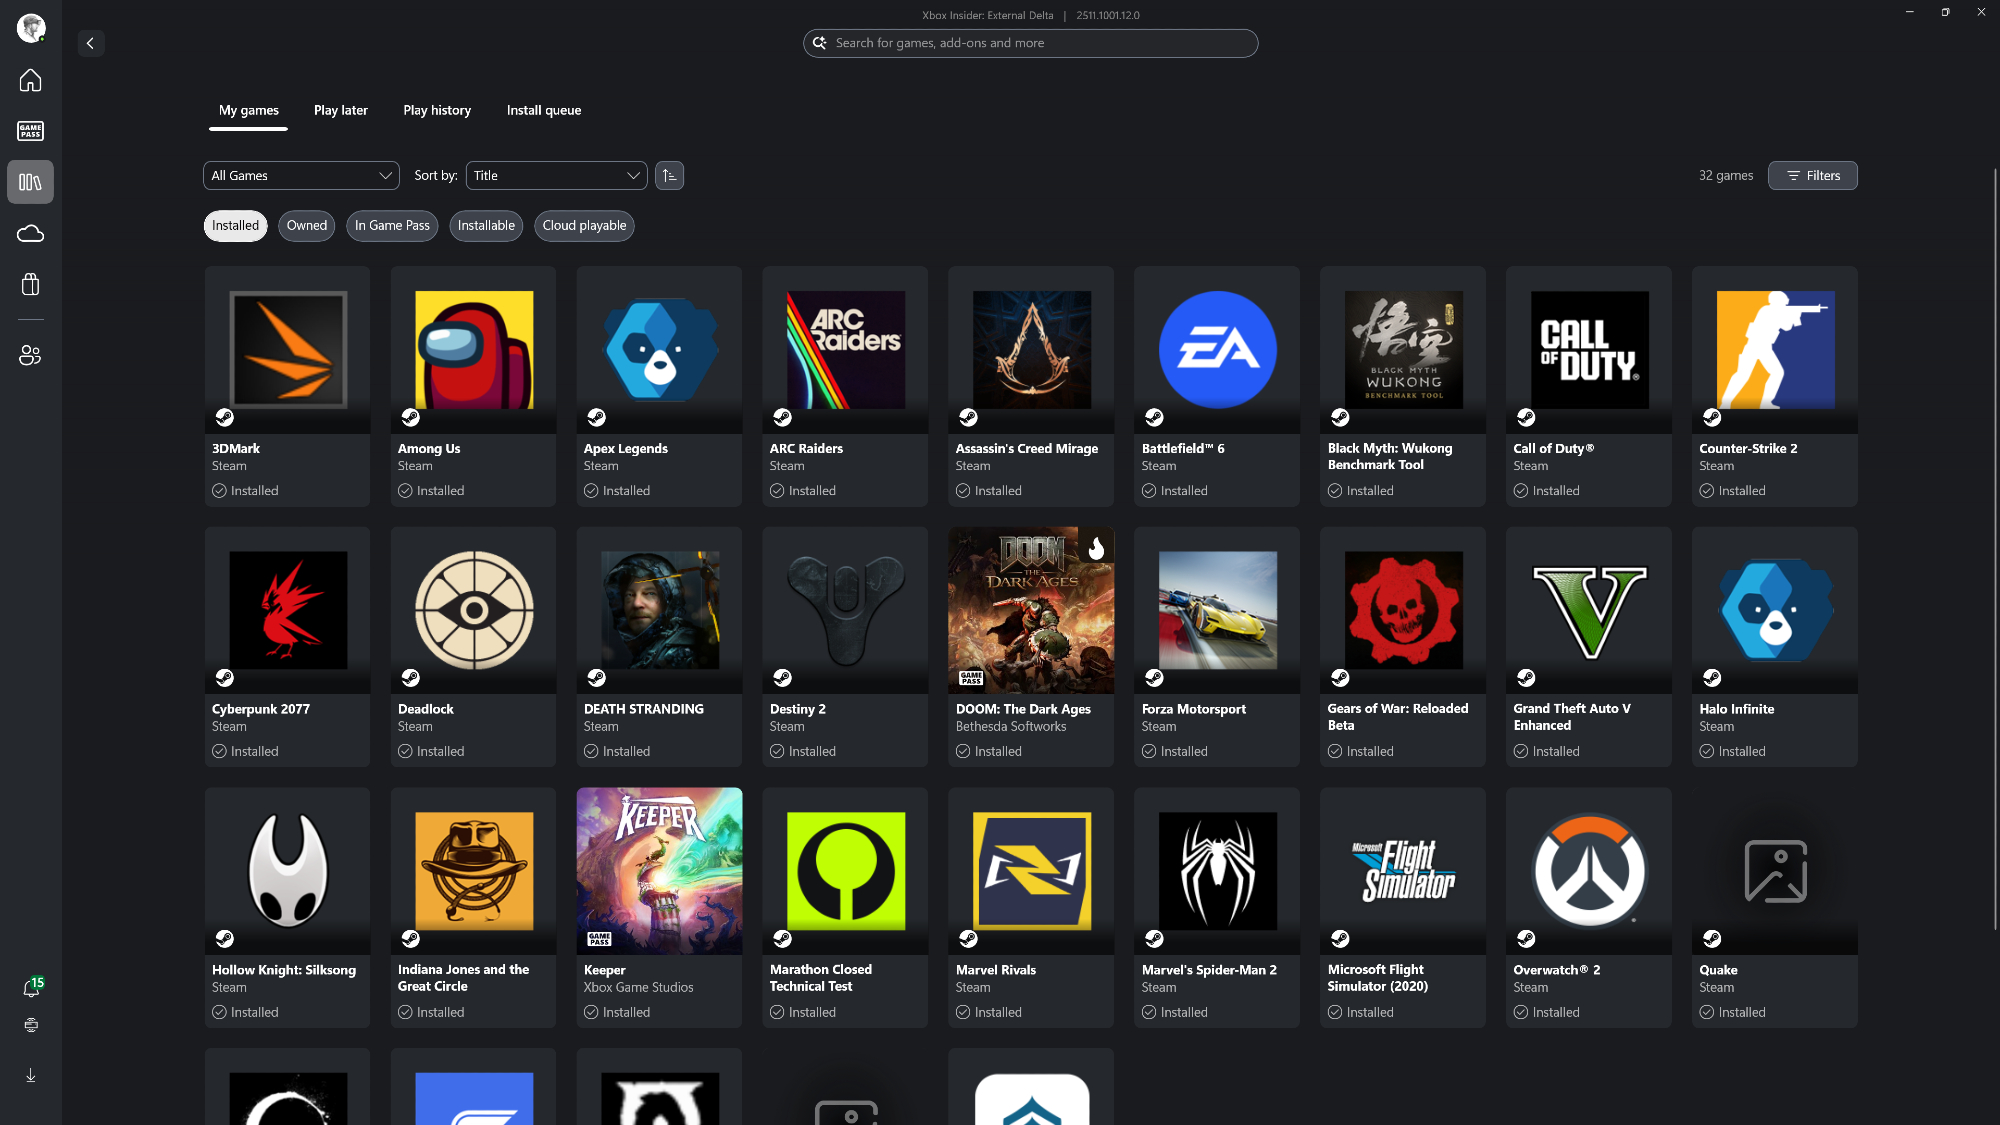The width and height of the screenshot is (2000, 1125).
Task: Enable the Cloud playable filter chip
Action: tap(584, 226)
